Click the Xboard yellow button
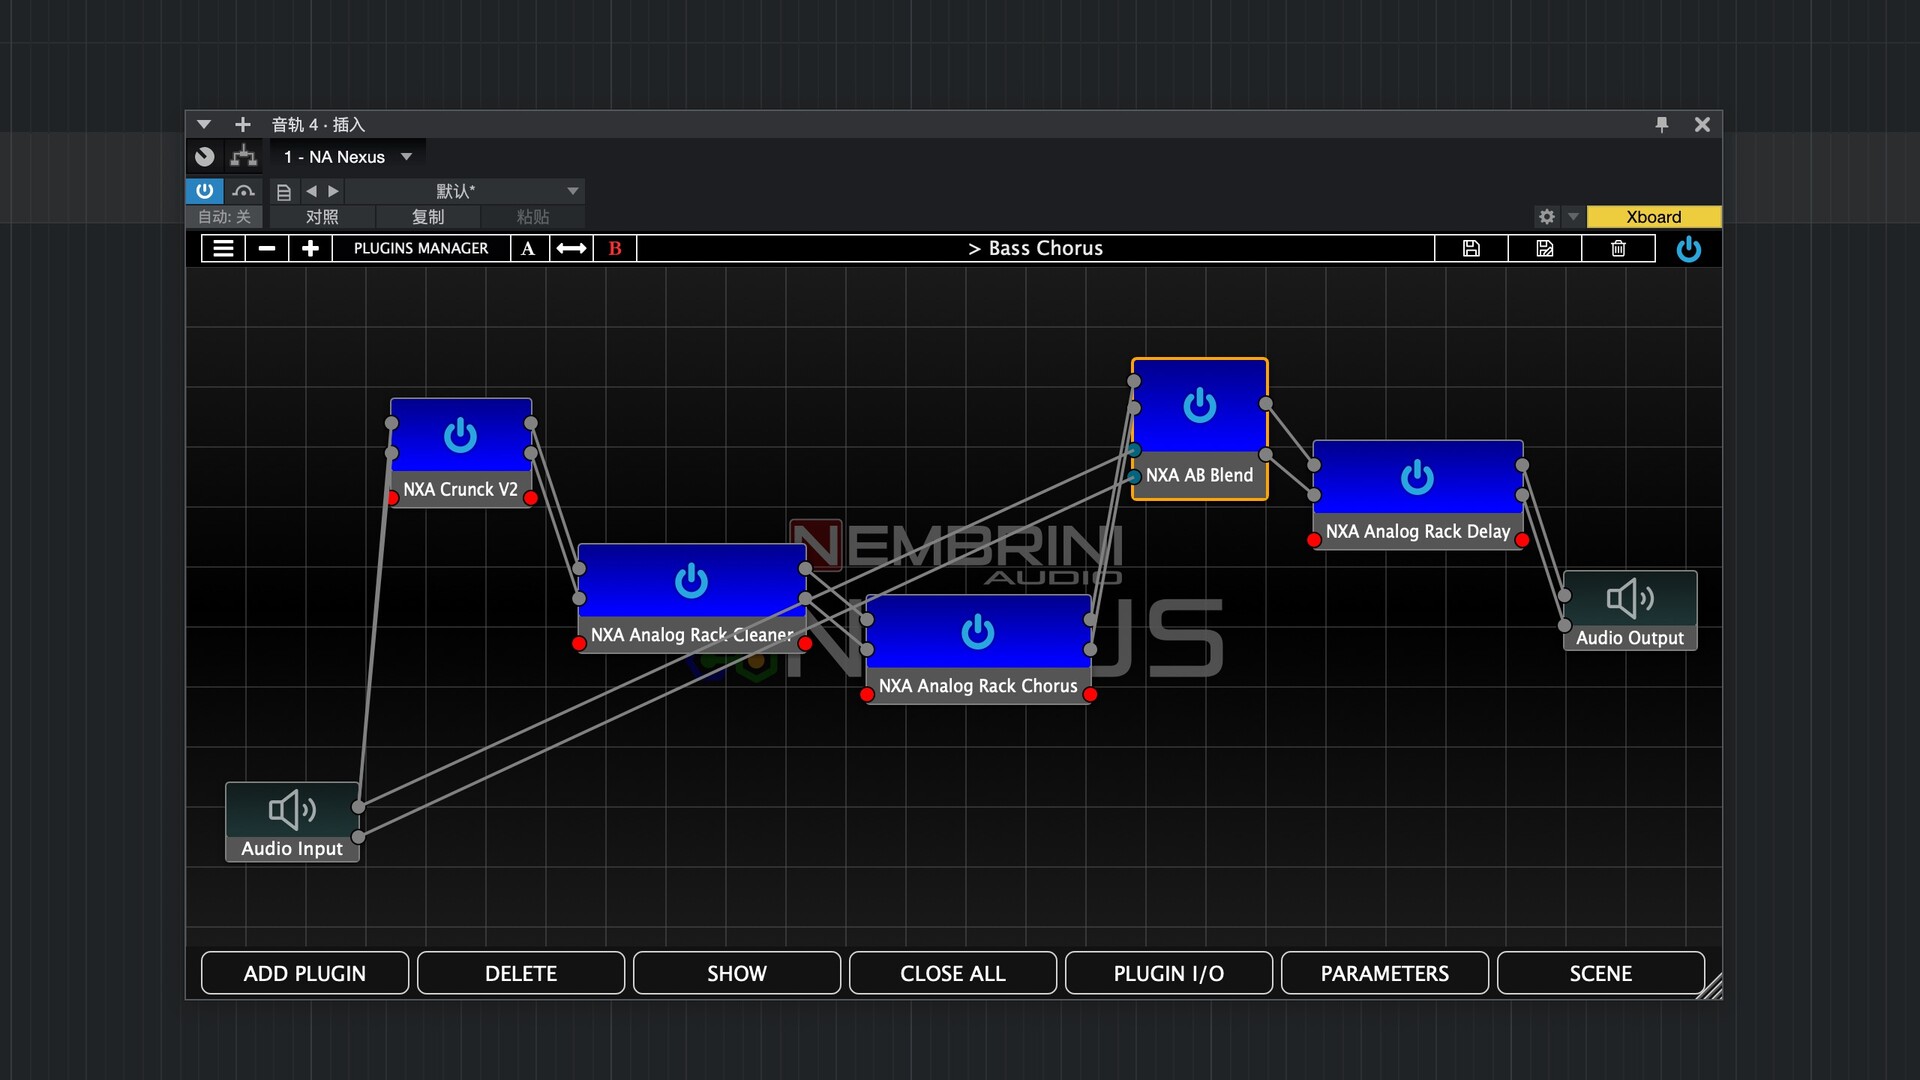Screen dimensions: 1920x1080 [1654, 217]
